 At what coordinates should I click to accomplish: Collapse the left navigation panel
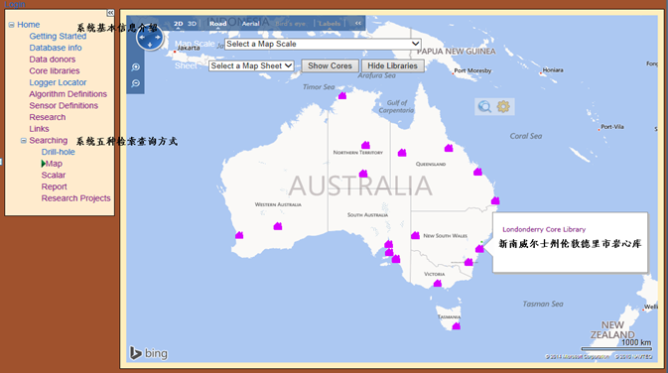[x=110, y=13]
